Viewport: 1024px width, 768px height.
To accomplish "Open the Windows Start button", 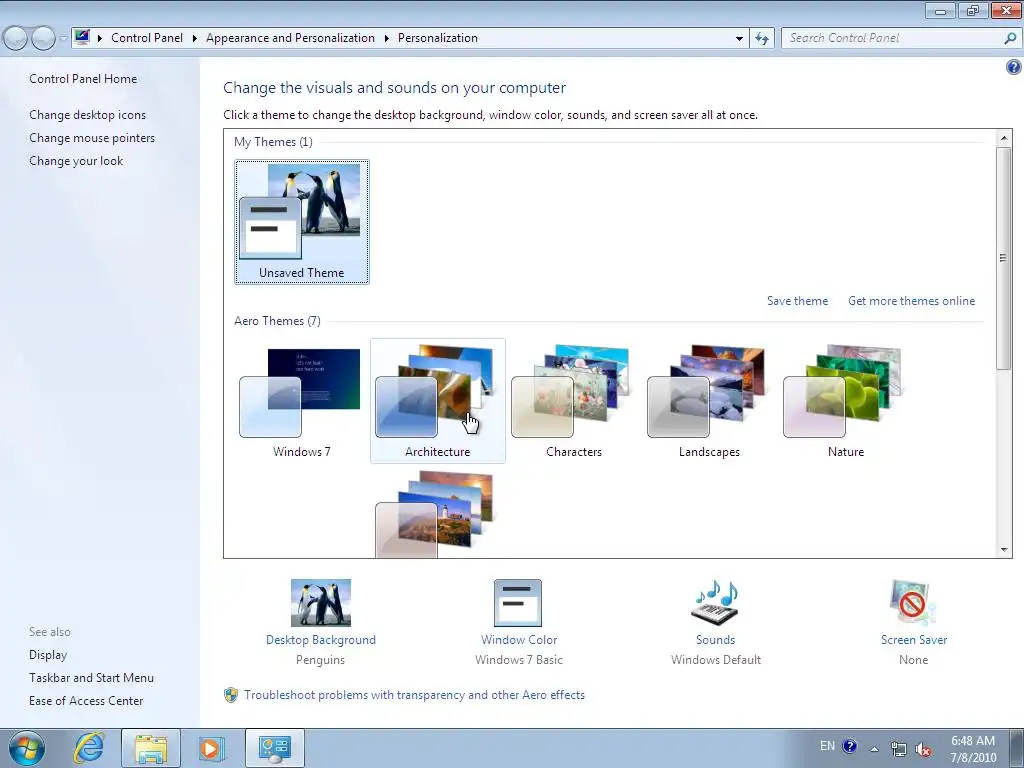I will [x=27, y=748].
